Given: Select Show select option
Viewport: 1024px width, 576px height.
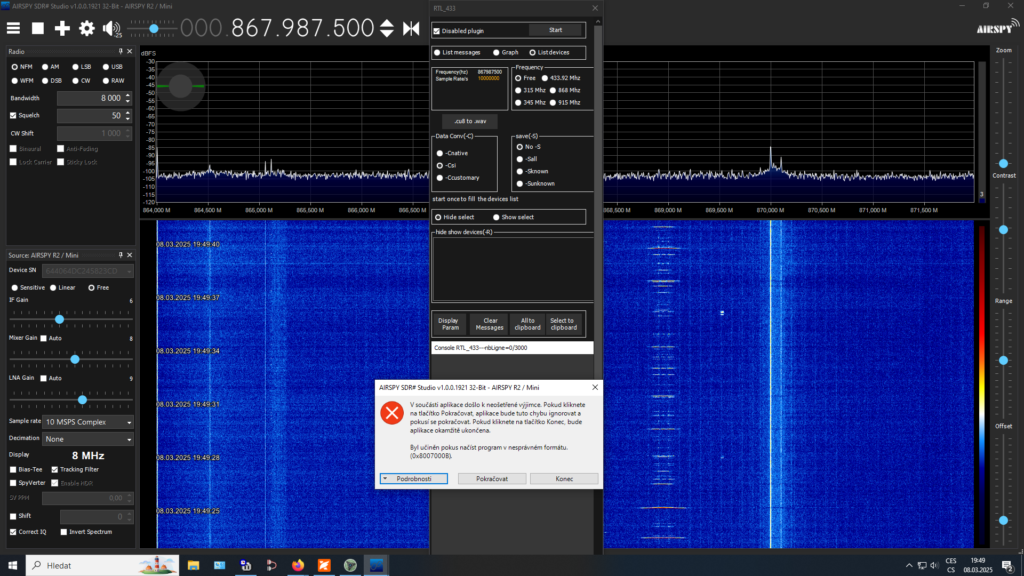Looking at the screenshot, I should coord(496,217).
